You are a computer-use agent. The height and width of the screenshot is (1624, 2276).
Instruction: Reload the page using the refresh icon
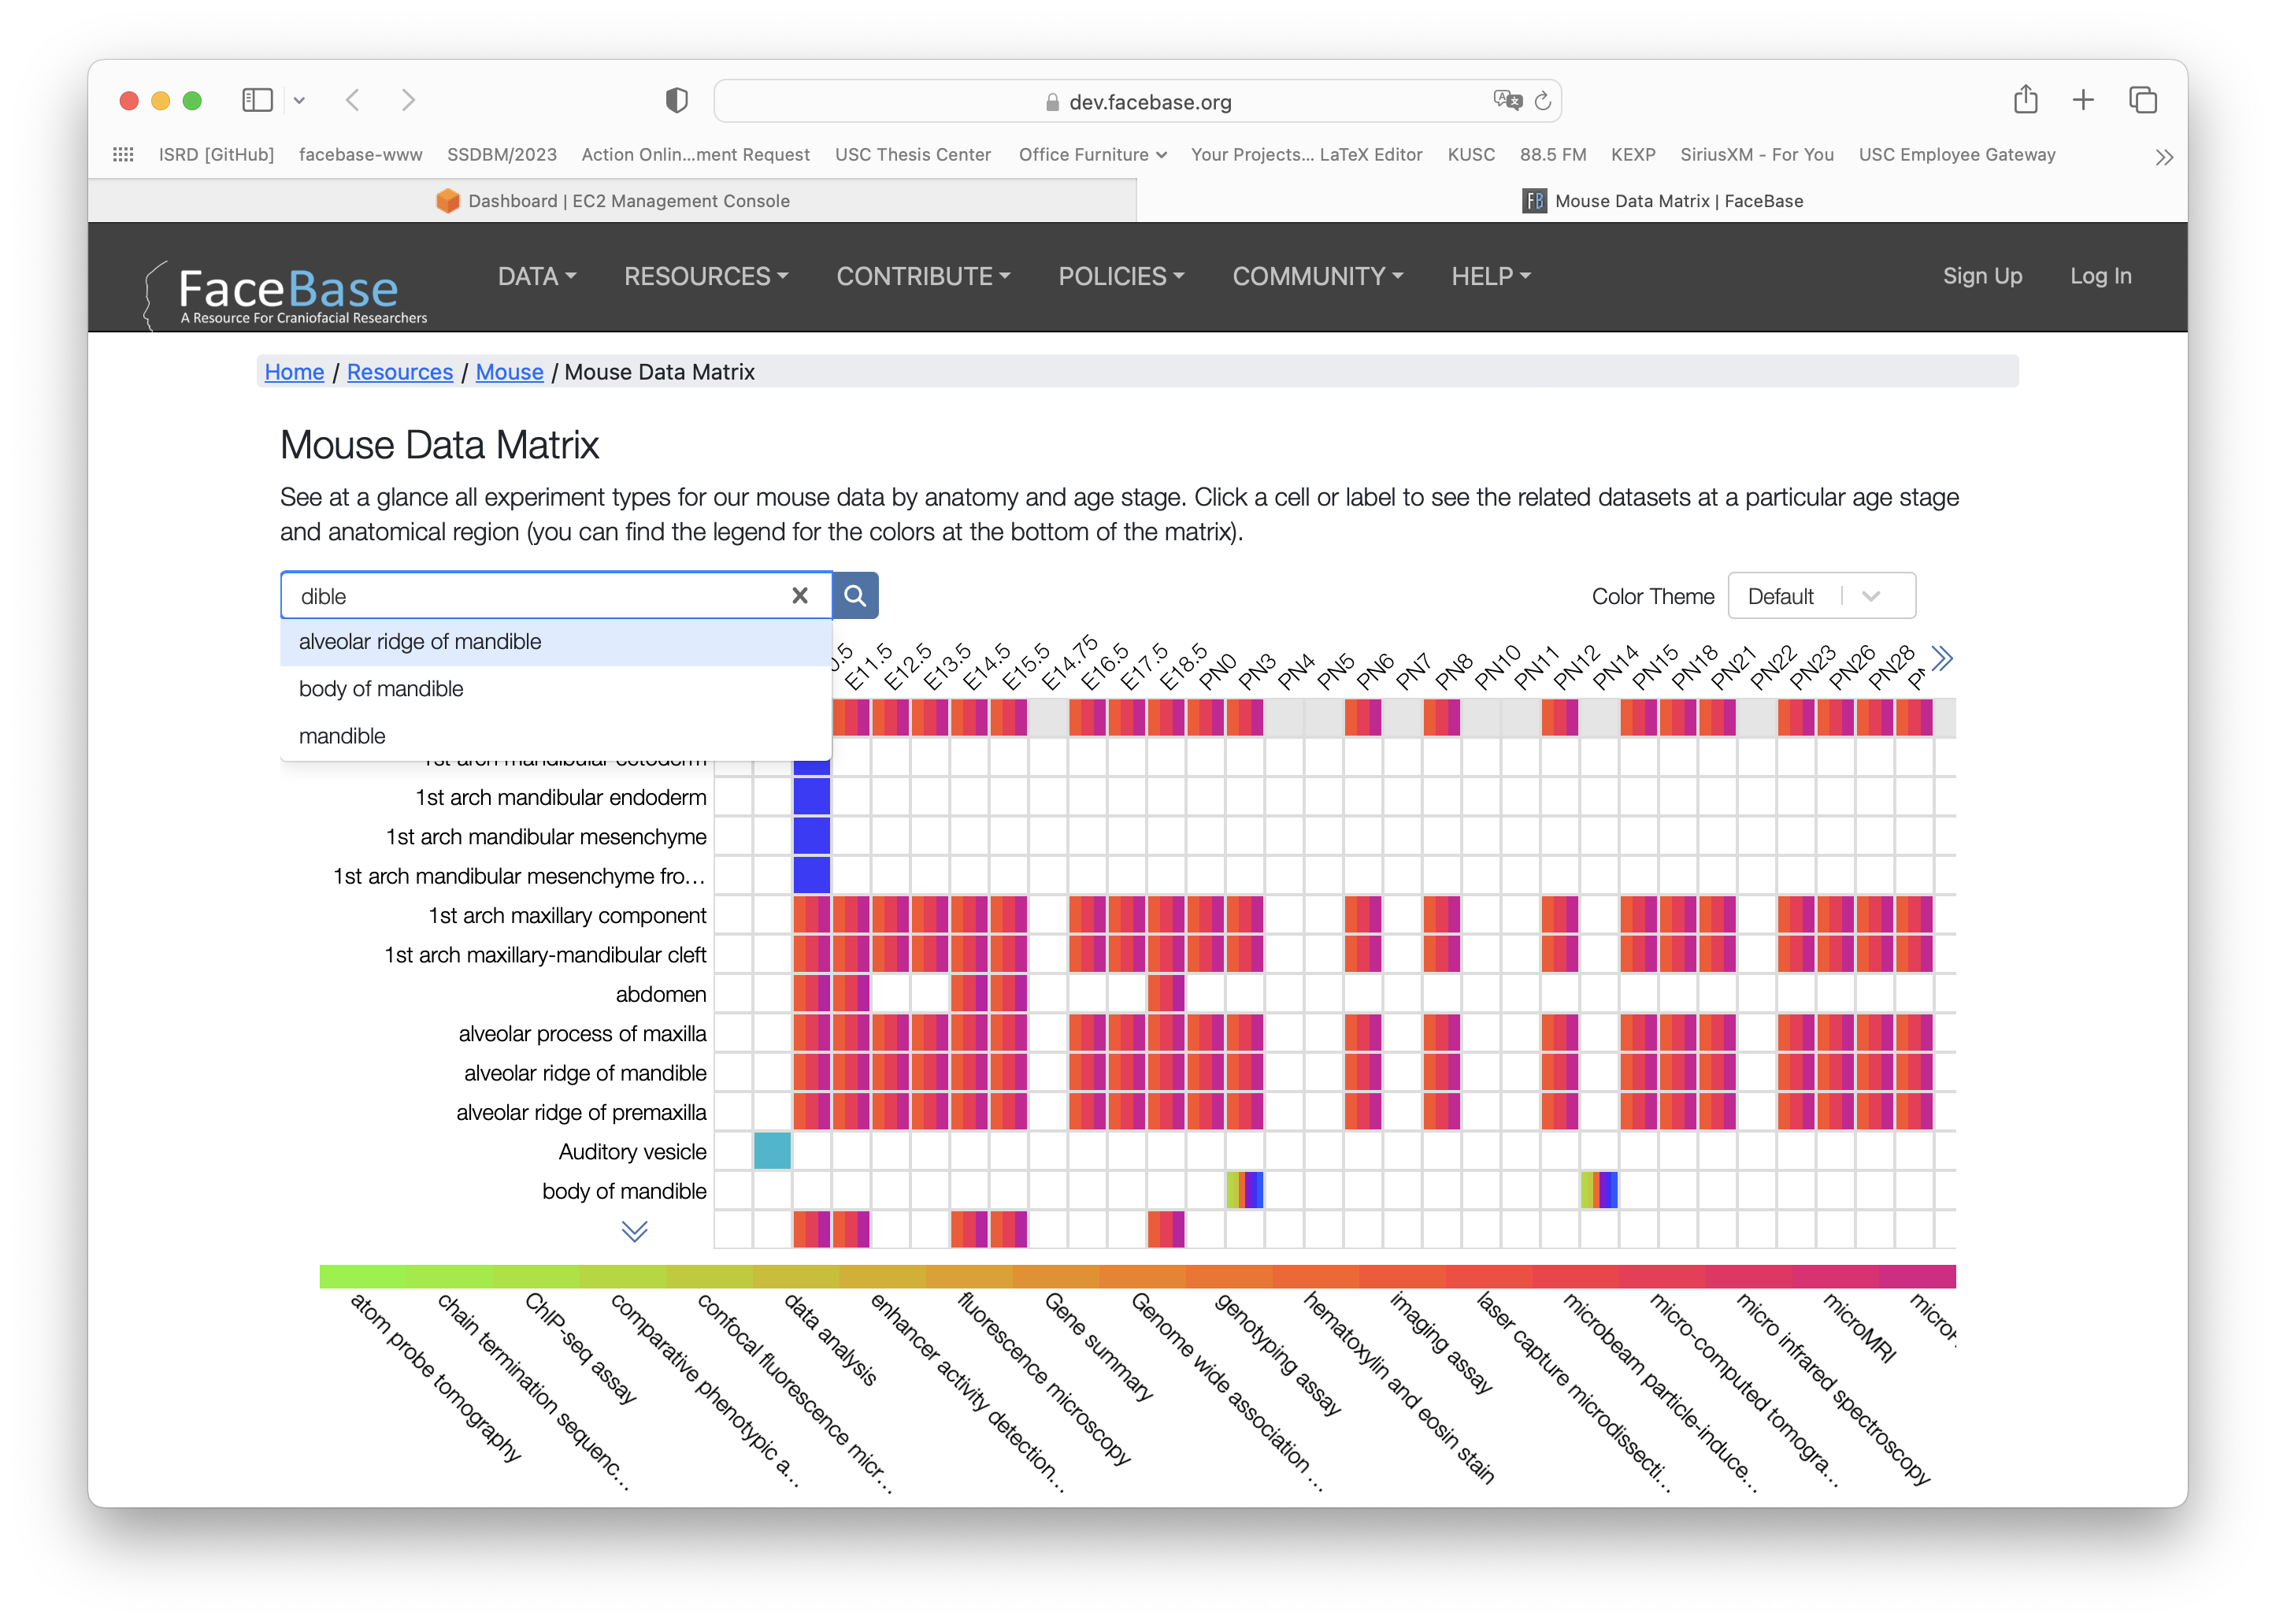(1543, 101)
